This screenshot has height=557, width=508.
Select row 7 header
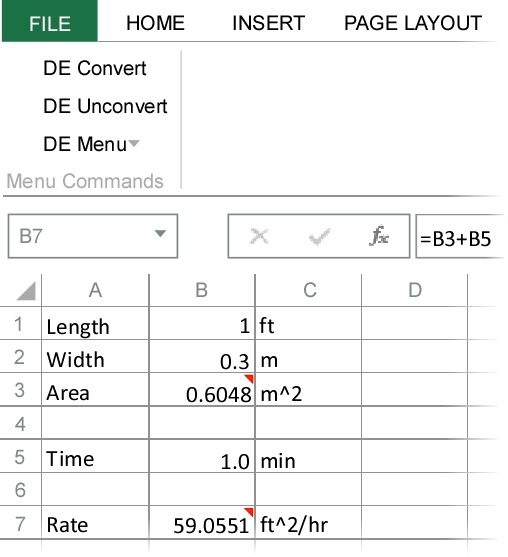click(21, 523)
